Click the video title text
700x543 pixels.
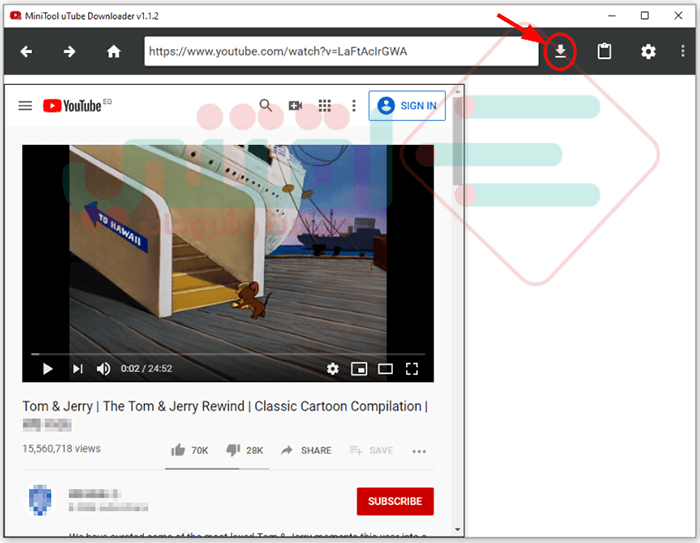(x=225, y=406)
